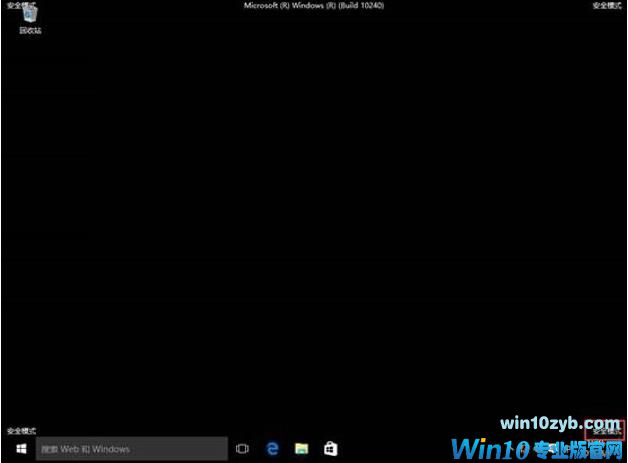Open the Windows Start menu
The image size is (628, 463).
pyautogui.click(x=21, y=449)
